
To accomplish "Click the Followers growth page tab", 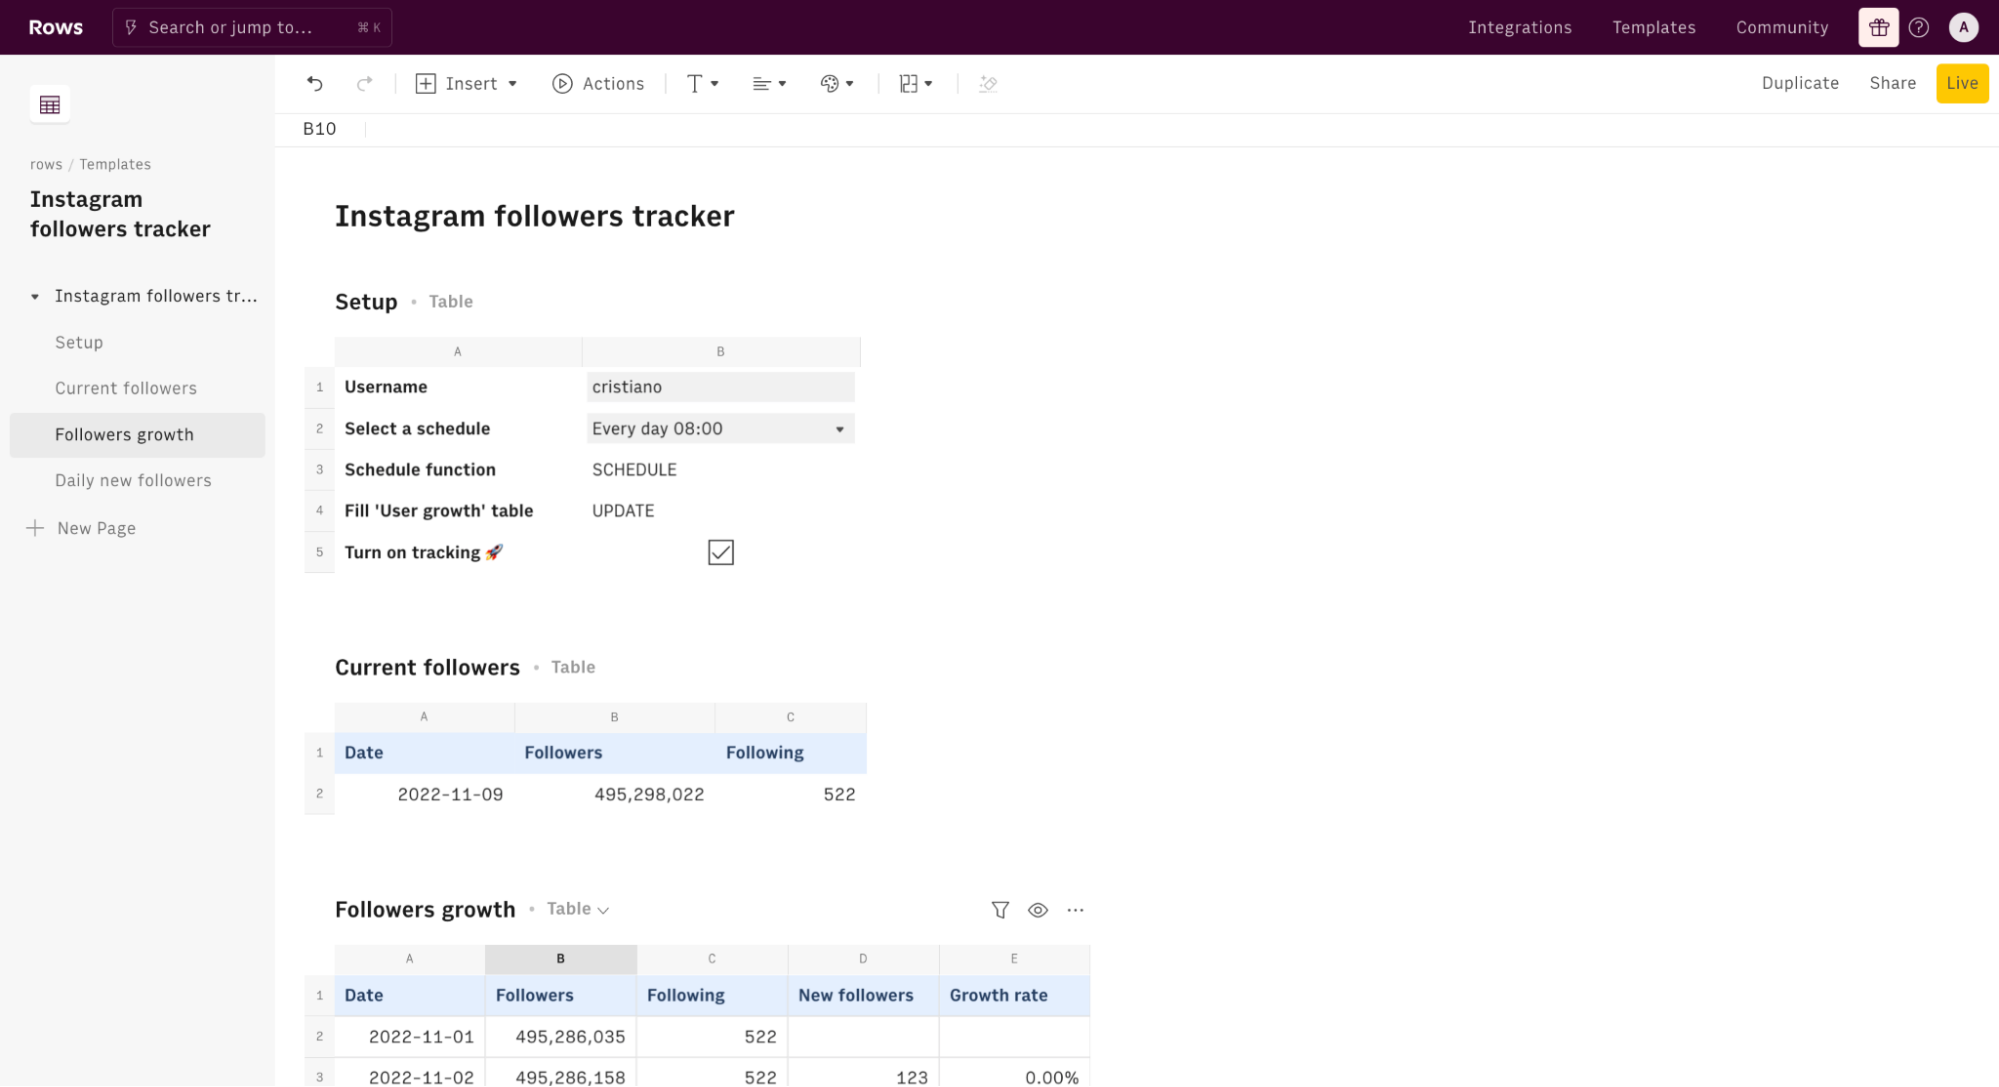I will click(124, 432).
